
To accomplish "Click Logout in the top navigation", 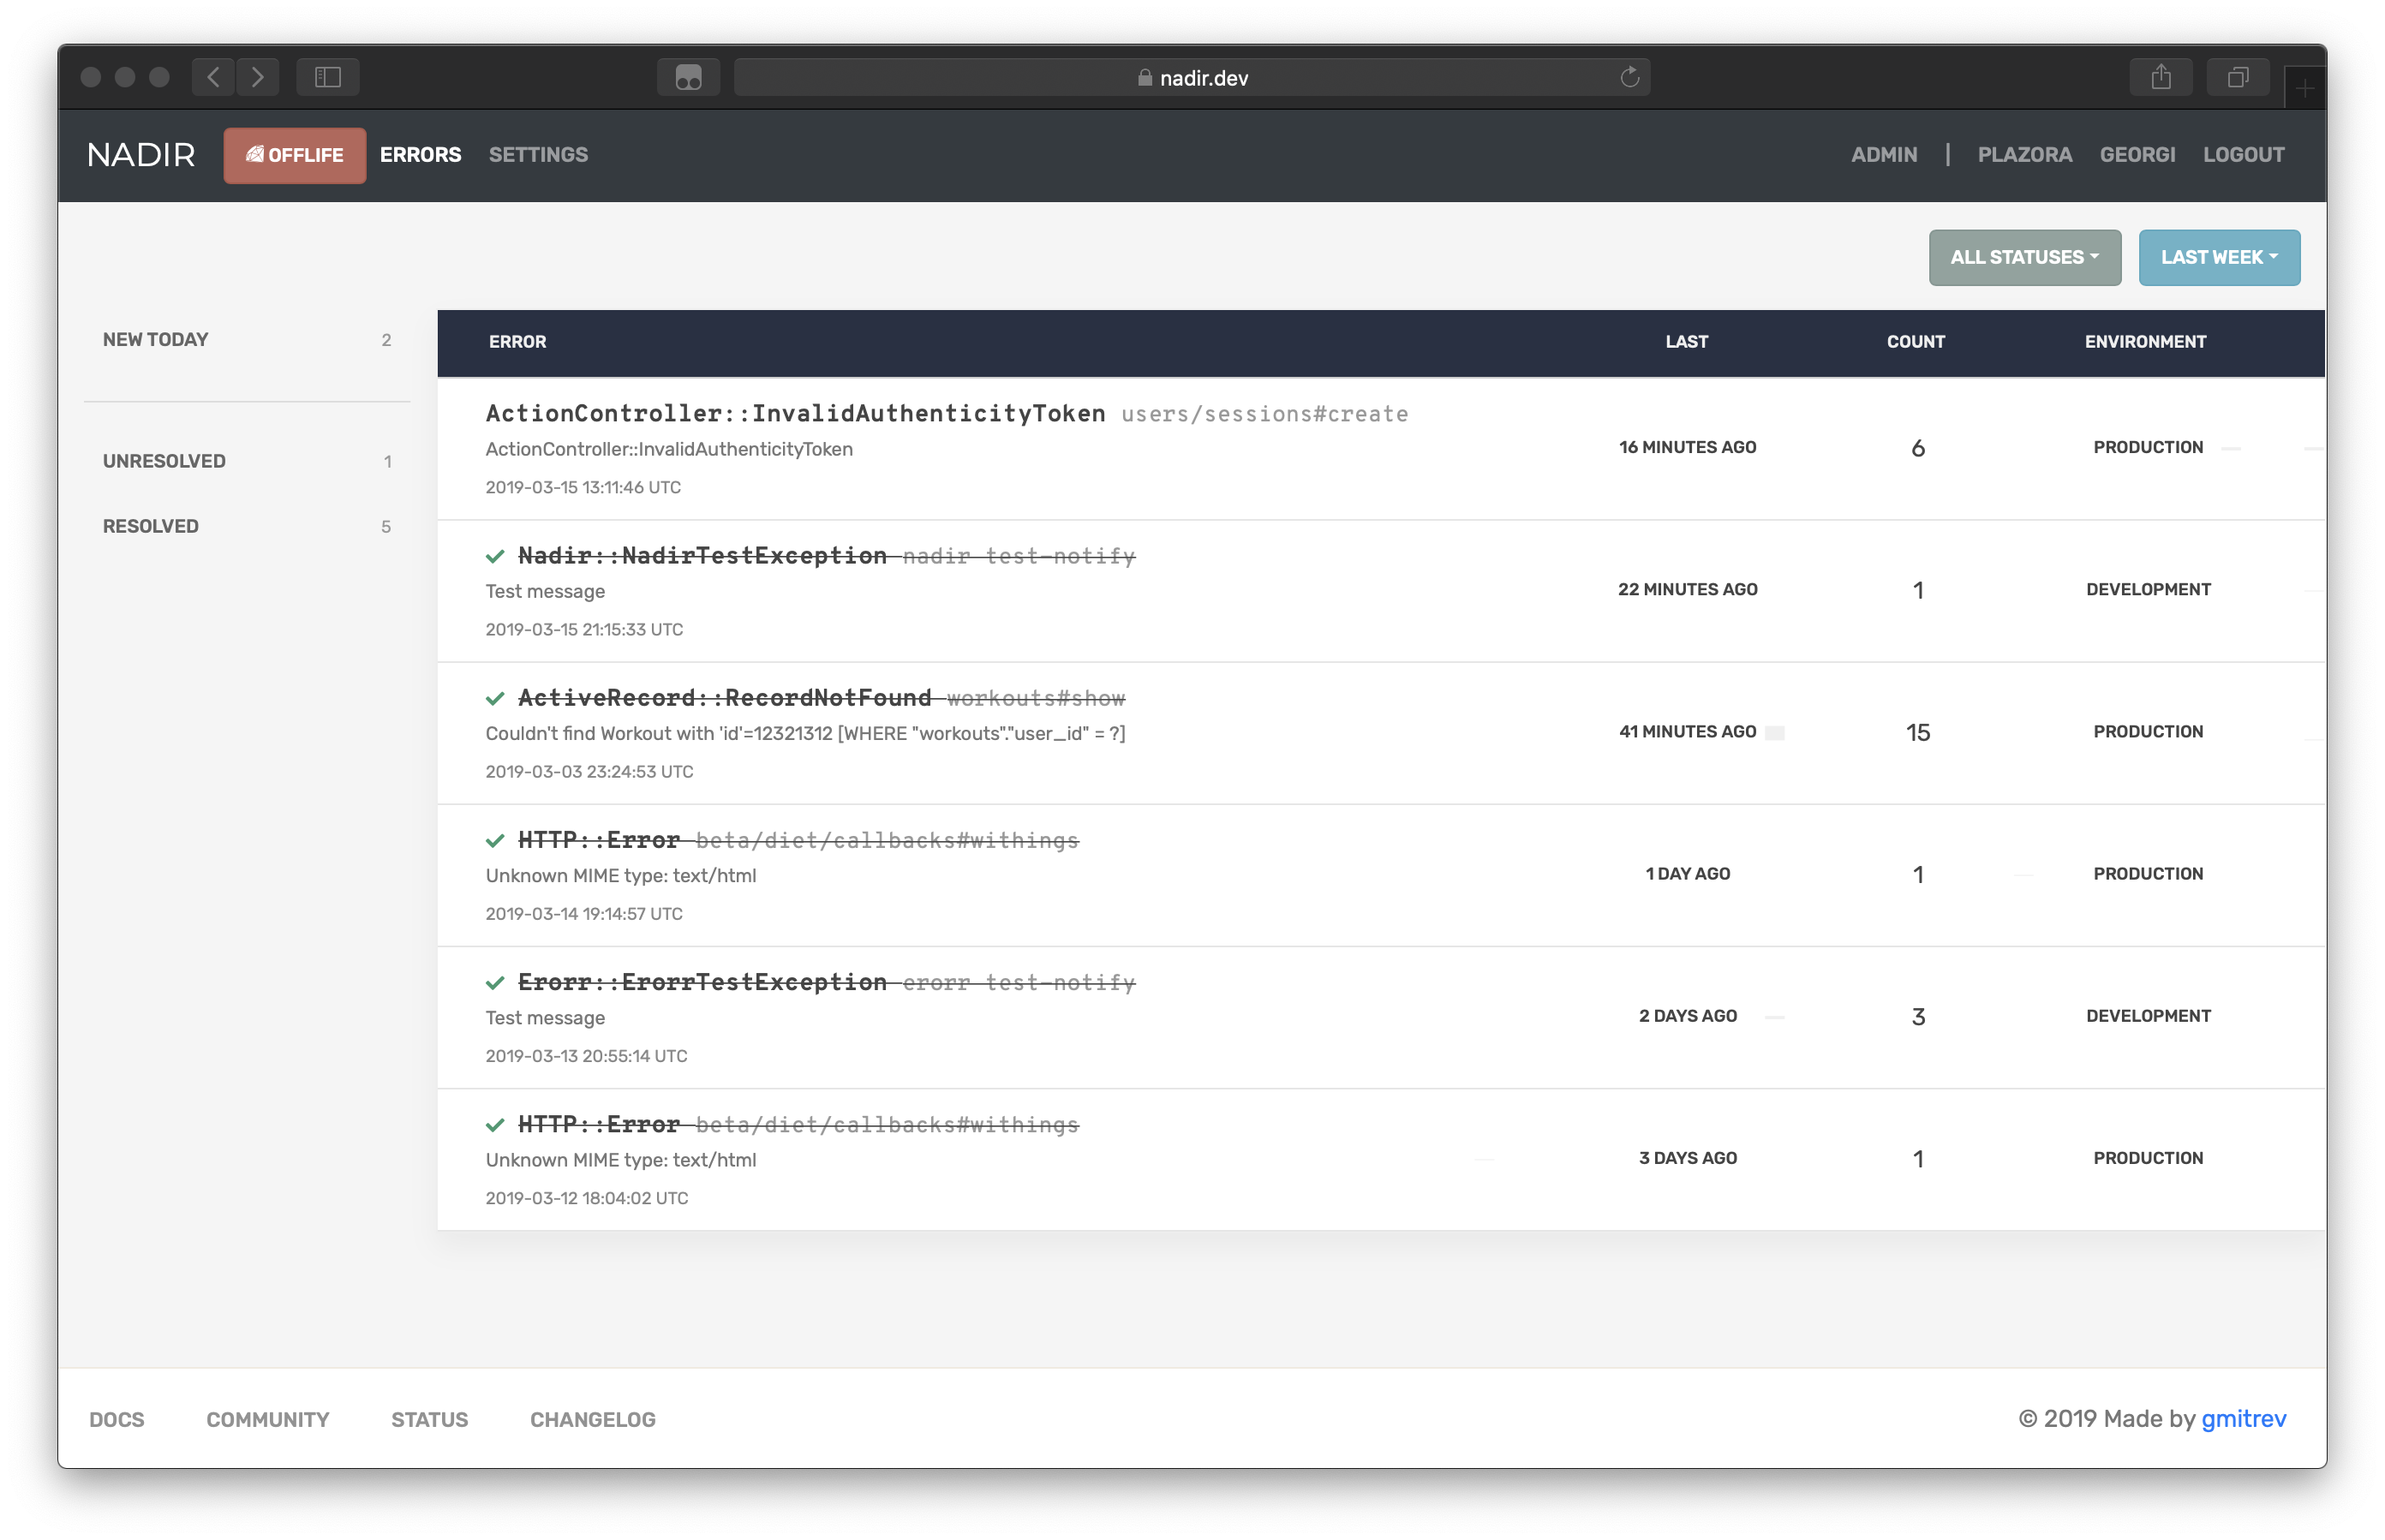I will (2243, 155).
